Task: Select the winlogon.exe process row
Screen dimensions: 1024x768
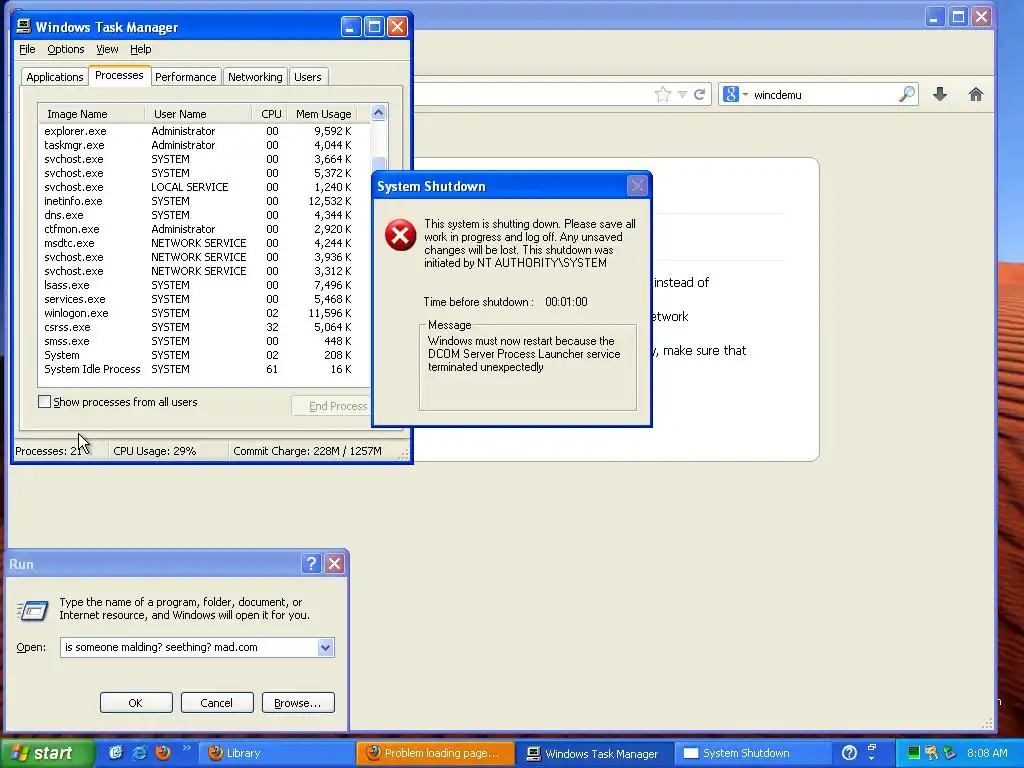Action: [204, 313]
